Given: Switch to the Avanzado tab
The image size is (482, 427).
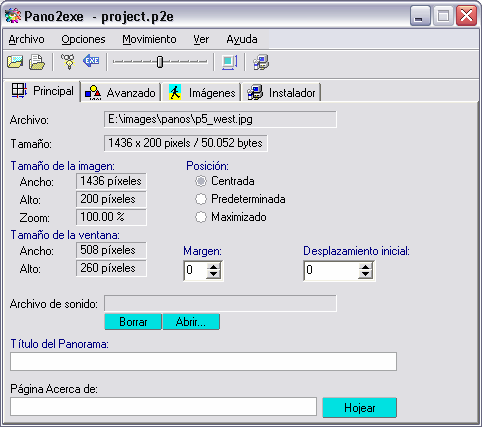Looking at the screenshot, I should point(121,93).
